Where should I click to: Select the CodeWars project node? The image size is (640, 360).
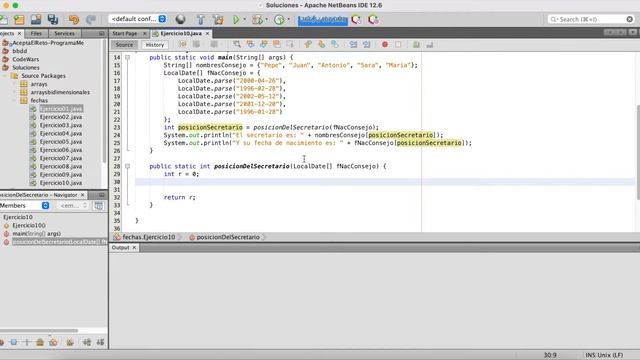25,59
